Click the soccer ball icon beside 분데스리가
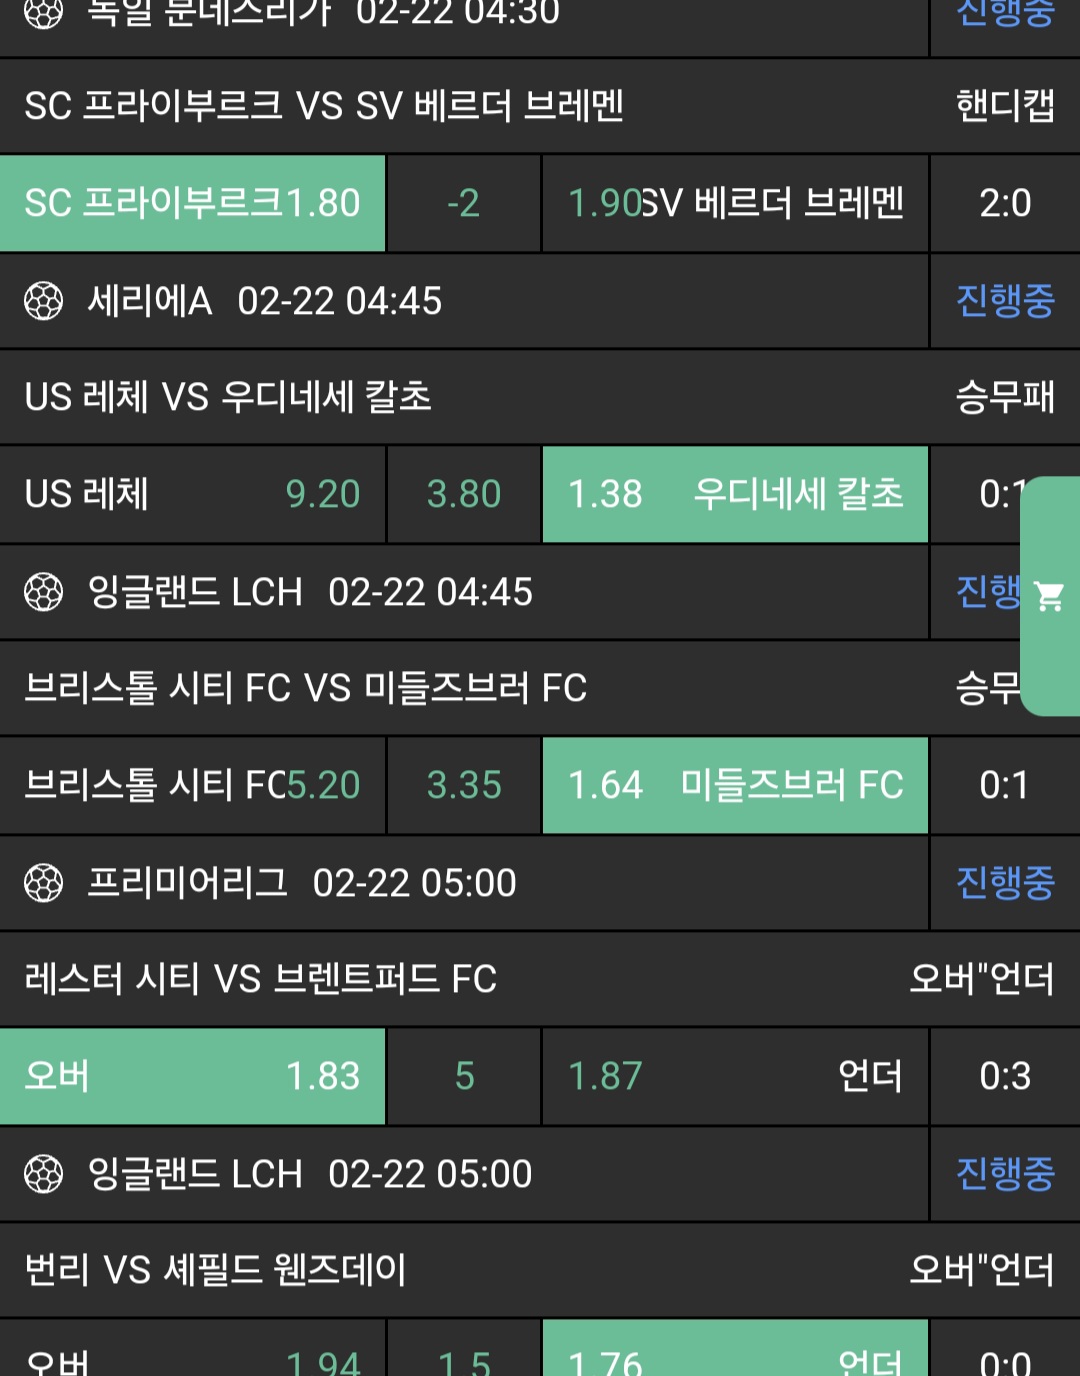This screenshot has width=1080, height=1376. pos(43,14)
